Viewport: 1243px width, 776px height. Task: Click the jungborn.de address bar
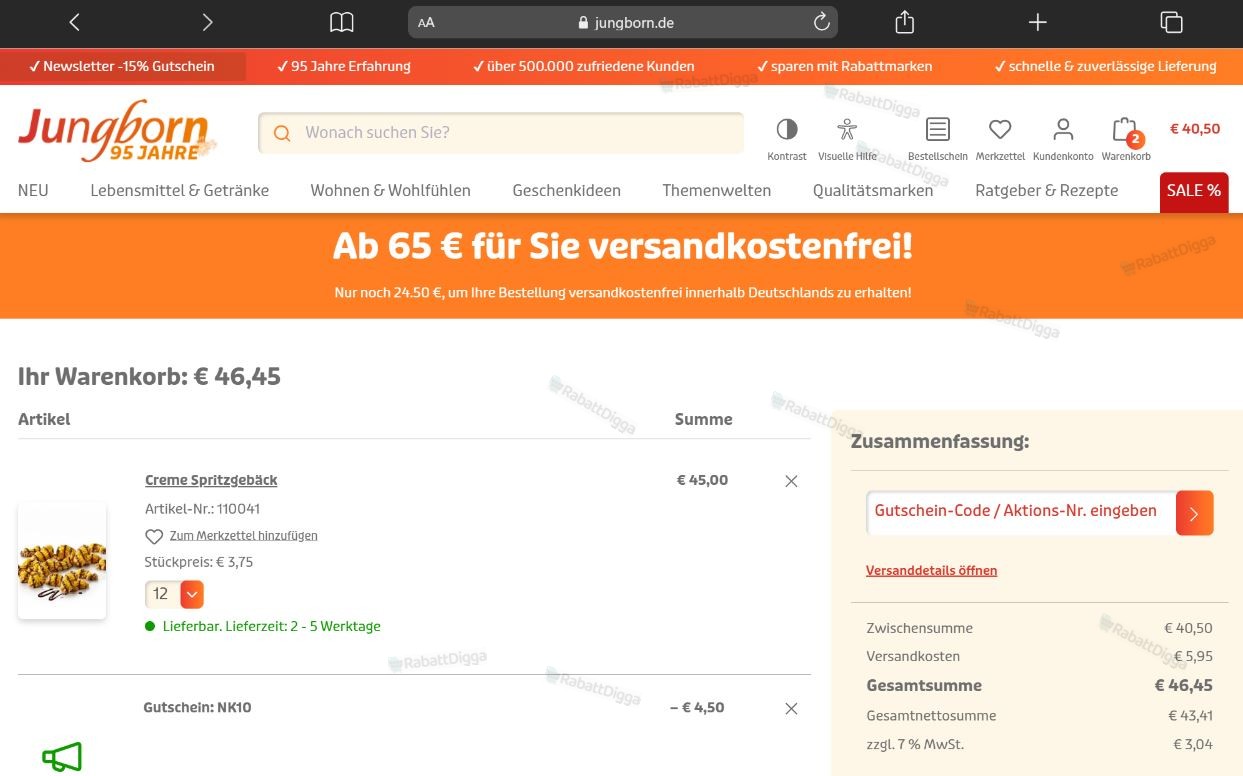click(x=623, y=22)
